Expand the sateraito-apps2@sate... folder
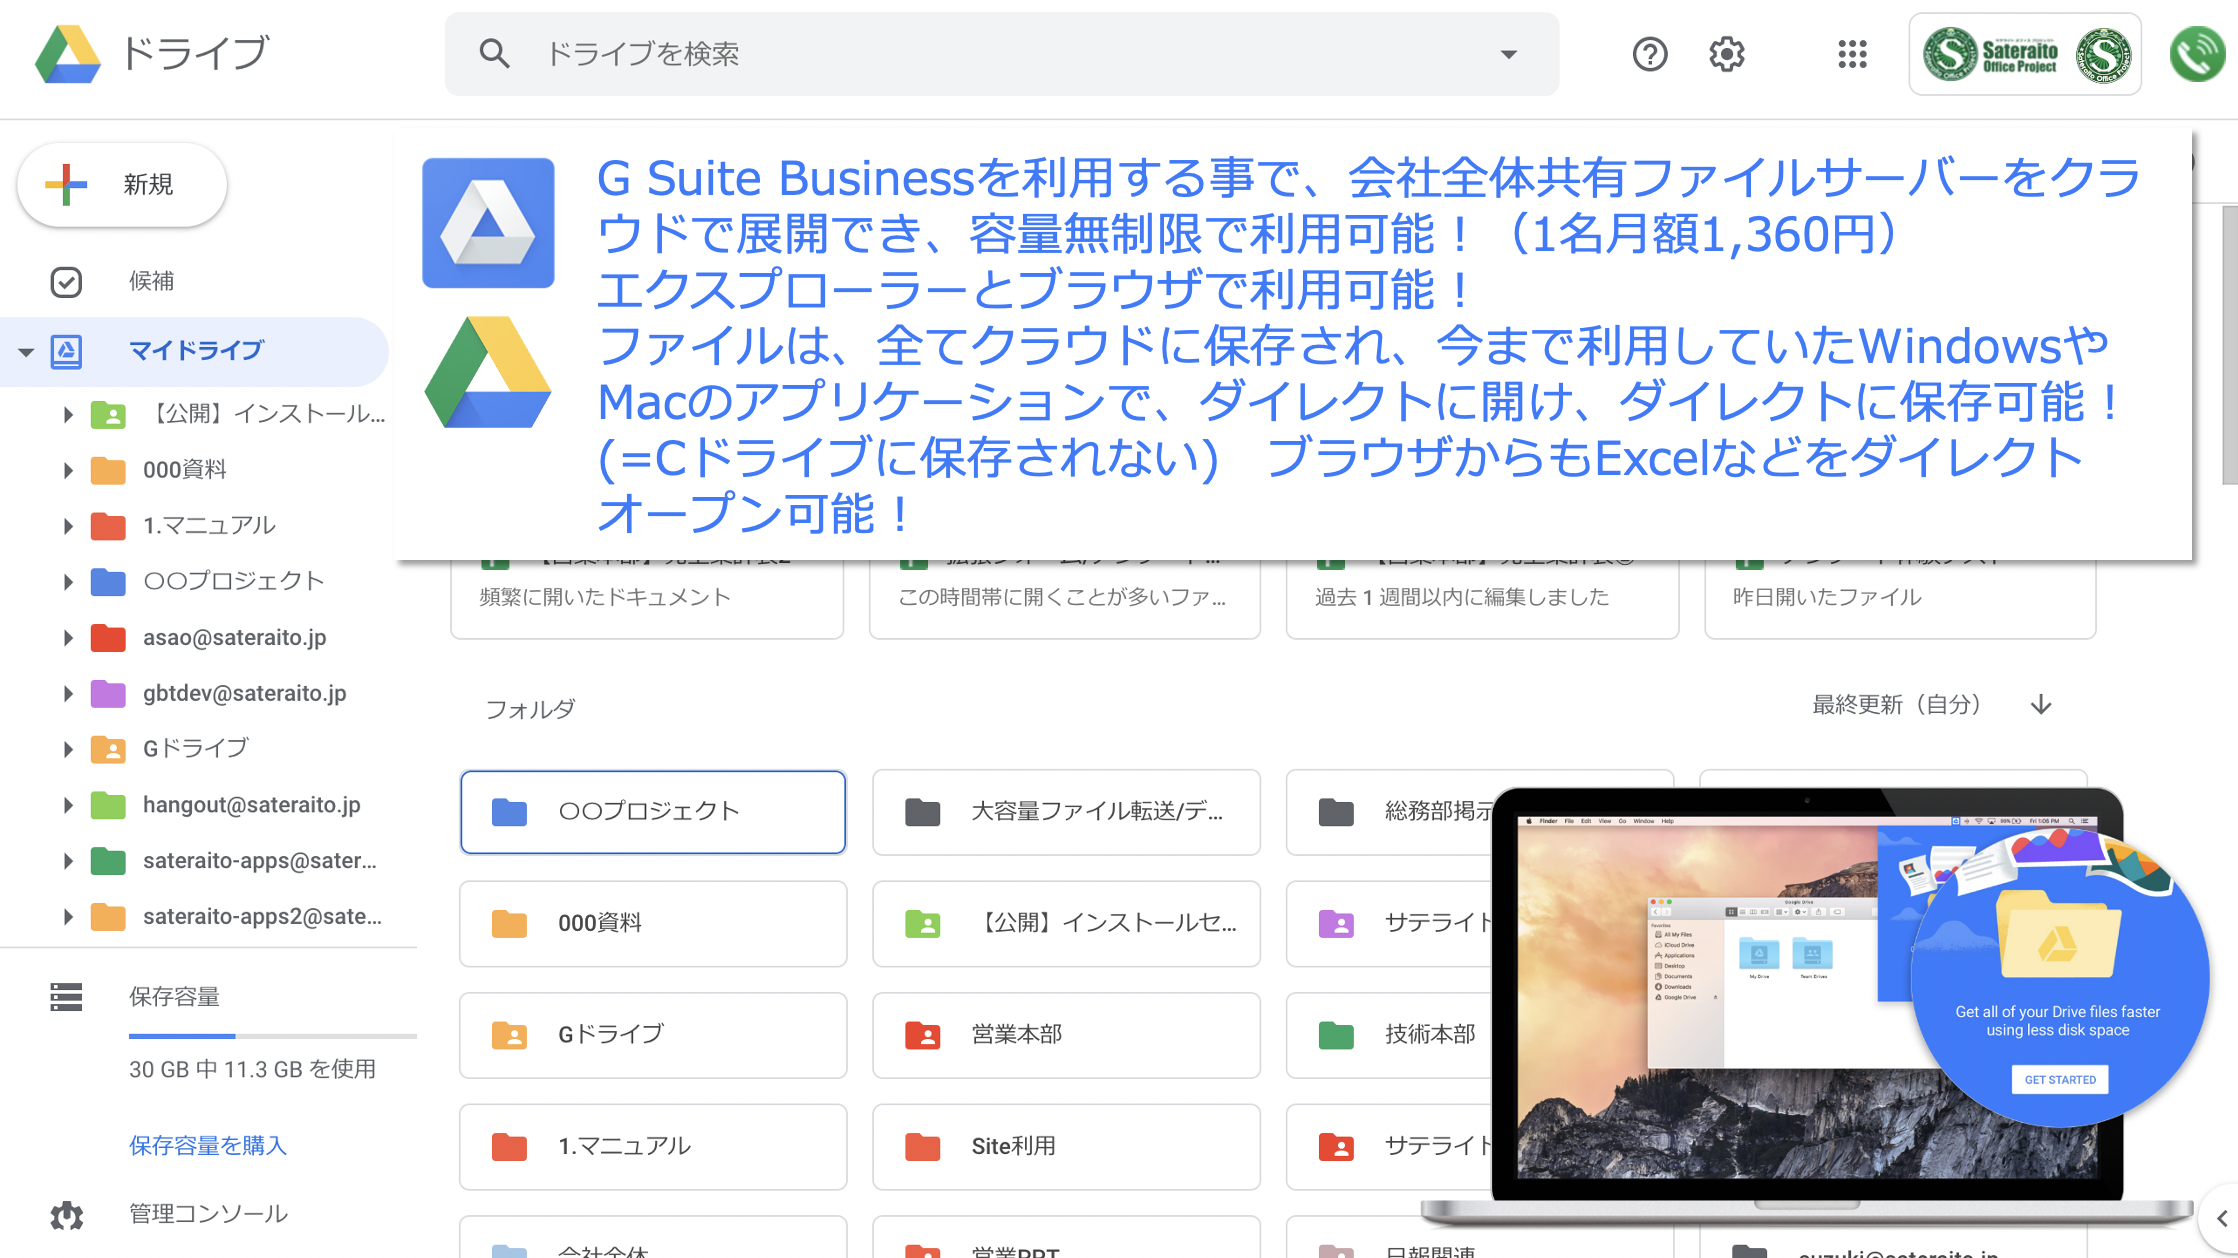The width and height of the screenshot is (2238, 1258). click(x=67, y=917)
